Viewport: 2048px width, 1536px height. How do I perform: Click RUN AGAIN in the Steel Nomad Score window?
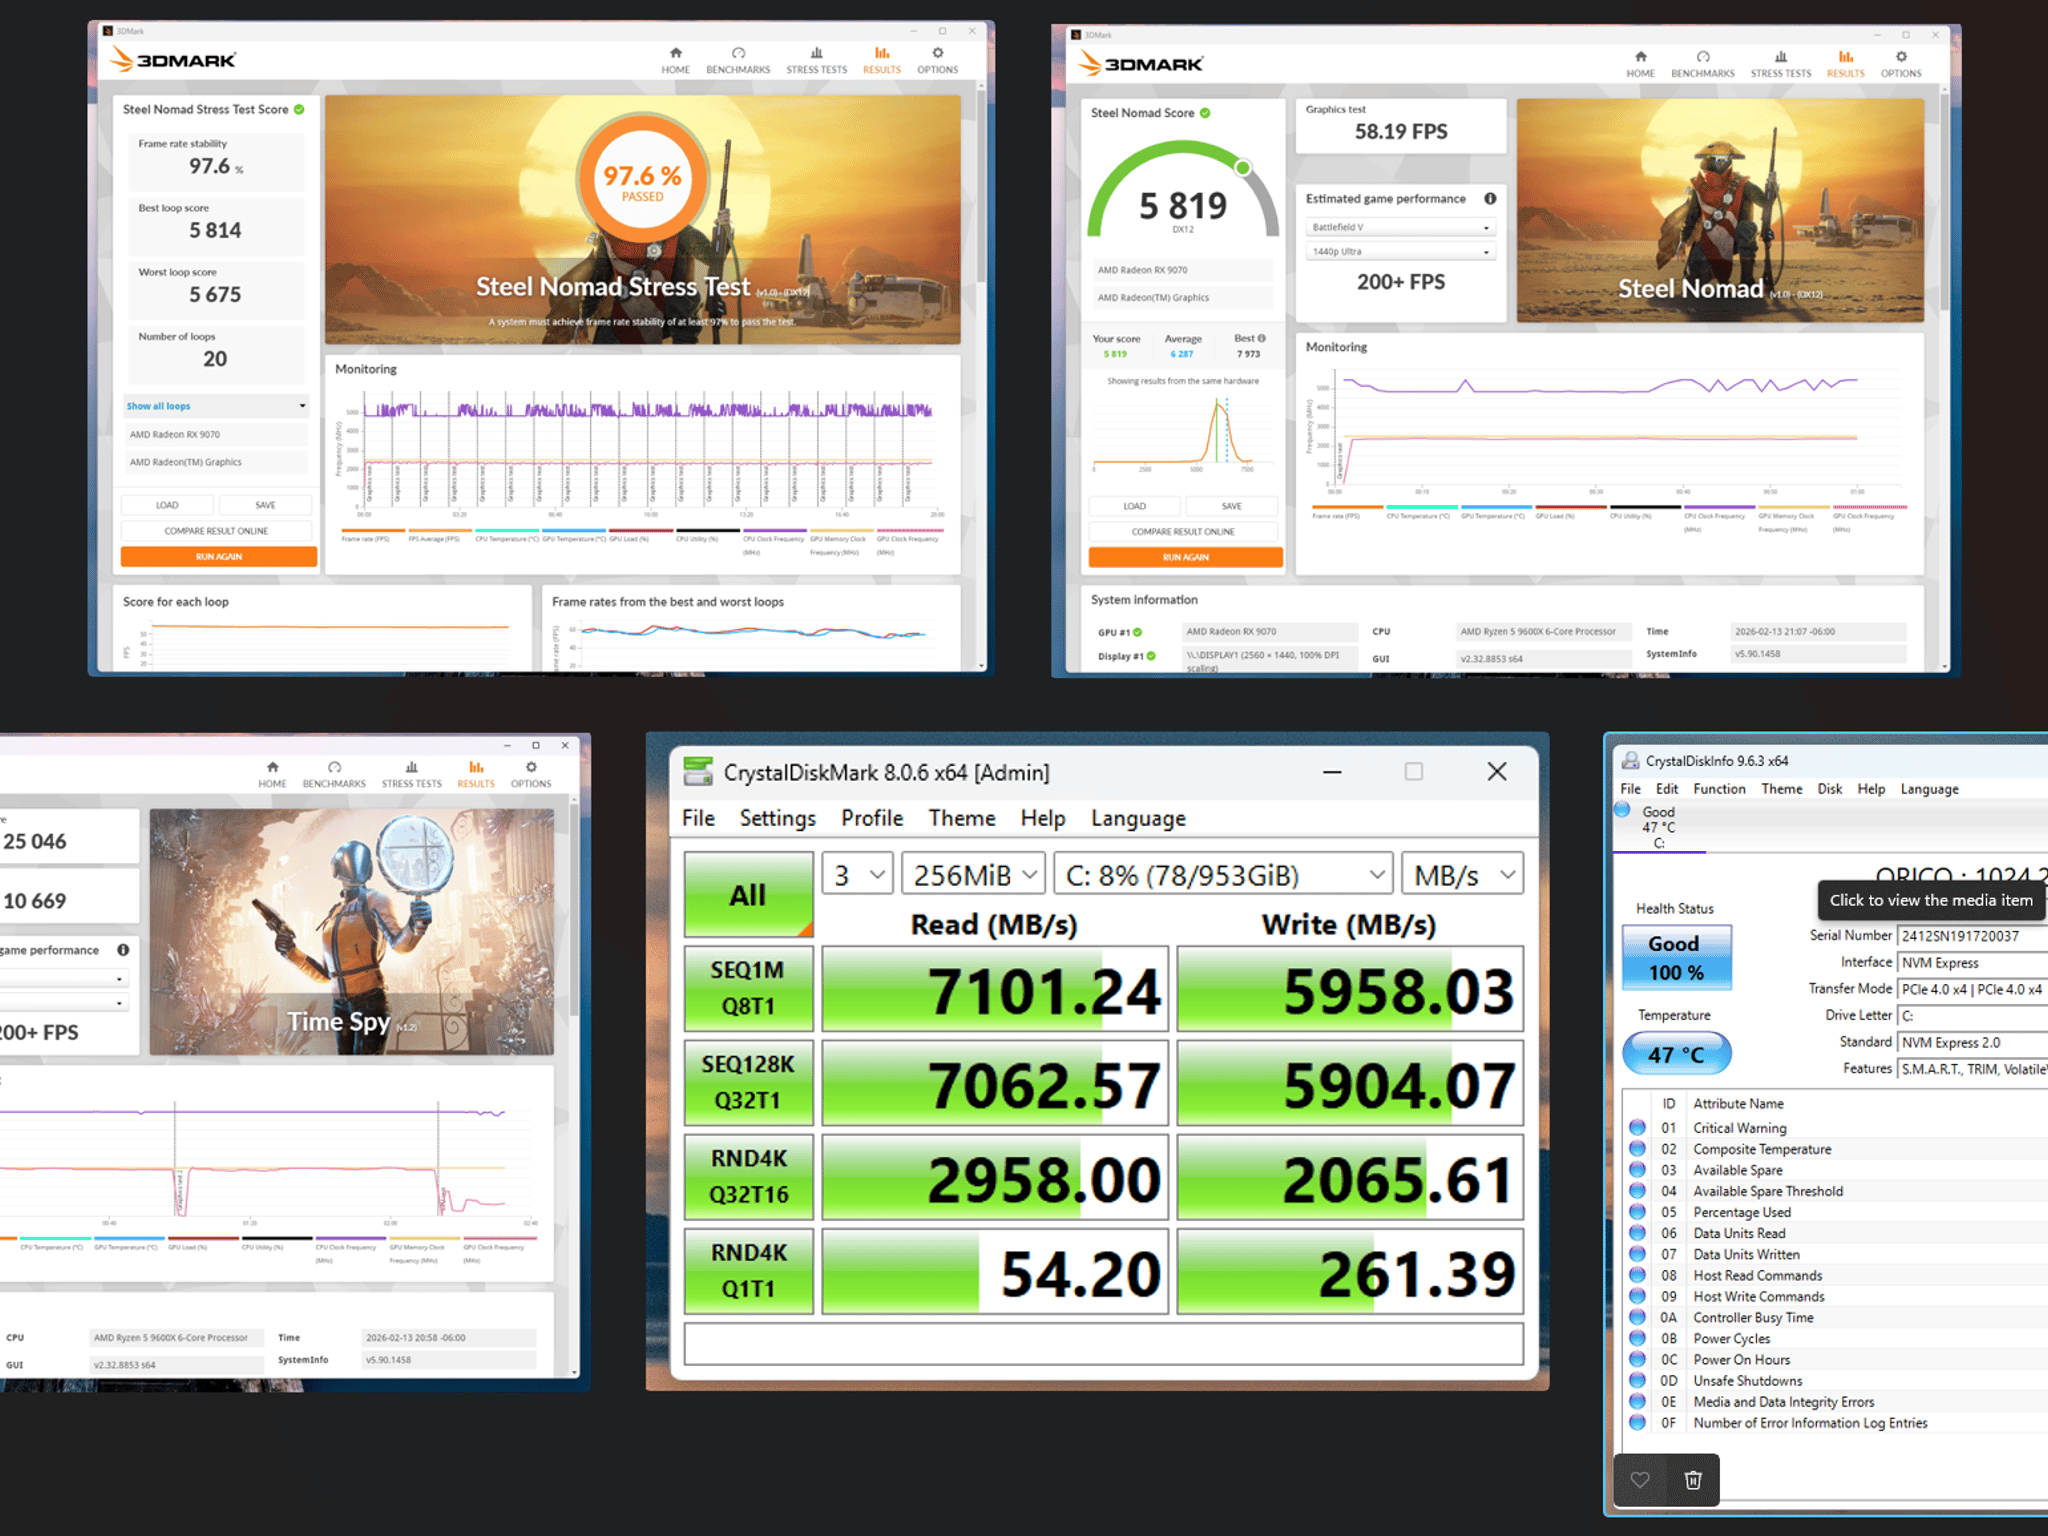coord(1185,557)
